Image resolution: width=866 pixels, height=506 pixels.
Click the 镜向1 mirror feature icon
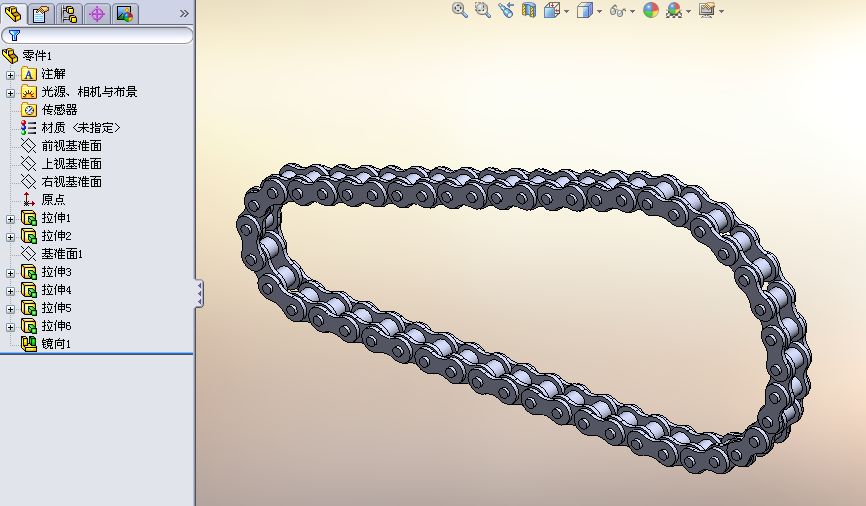click(x=29, y=344)
